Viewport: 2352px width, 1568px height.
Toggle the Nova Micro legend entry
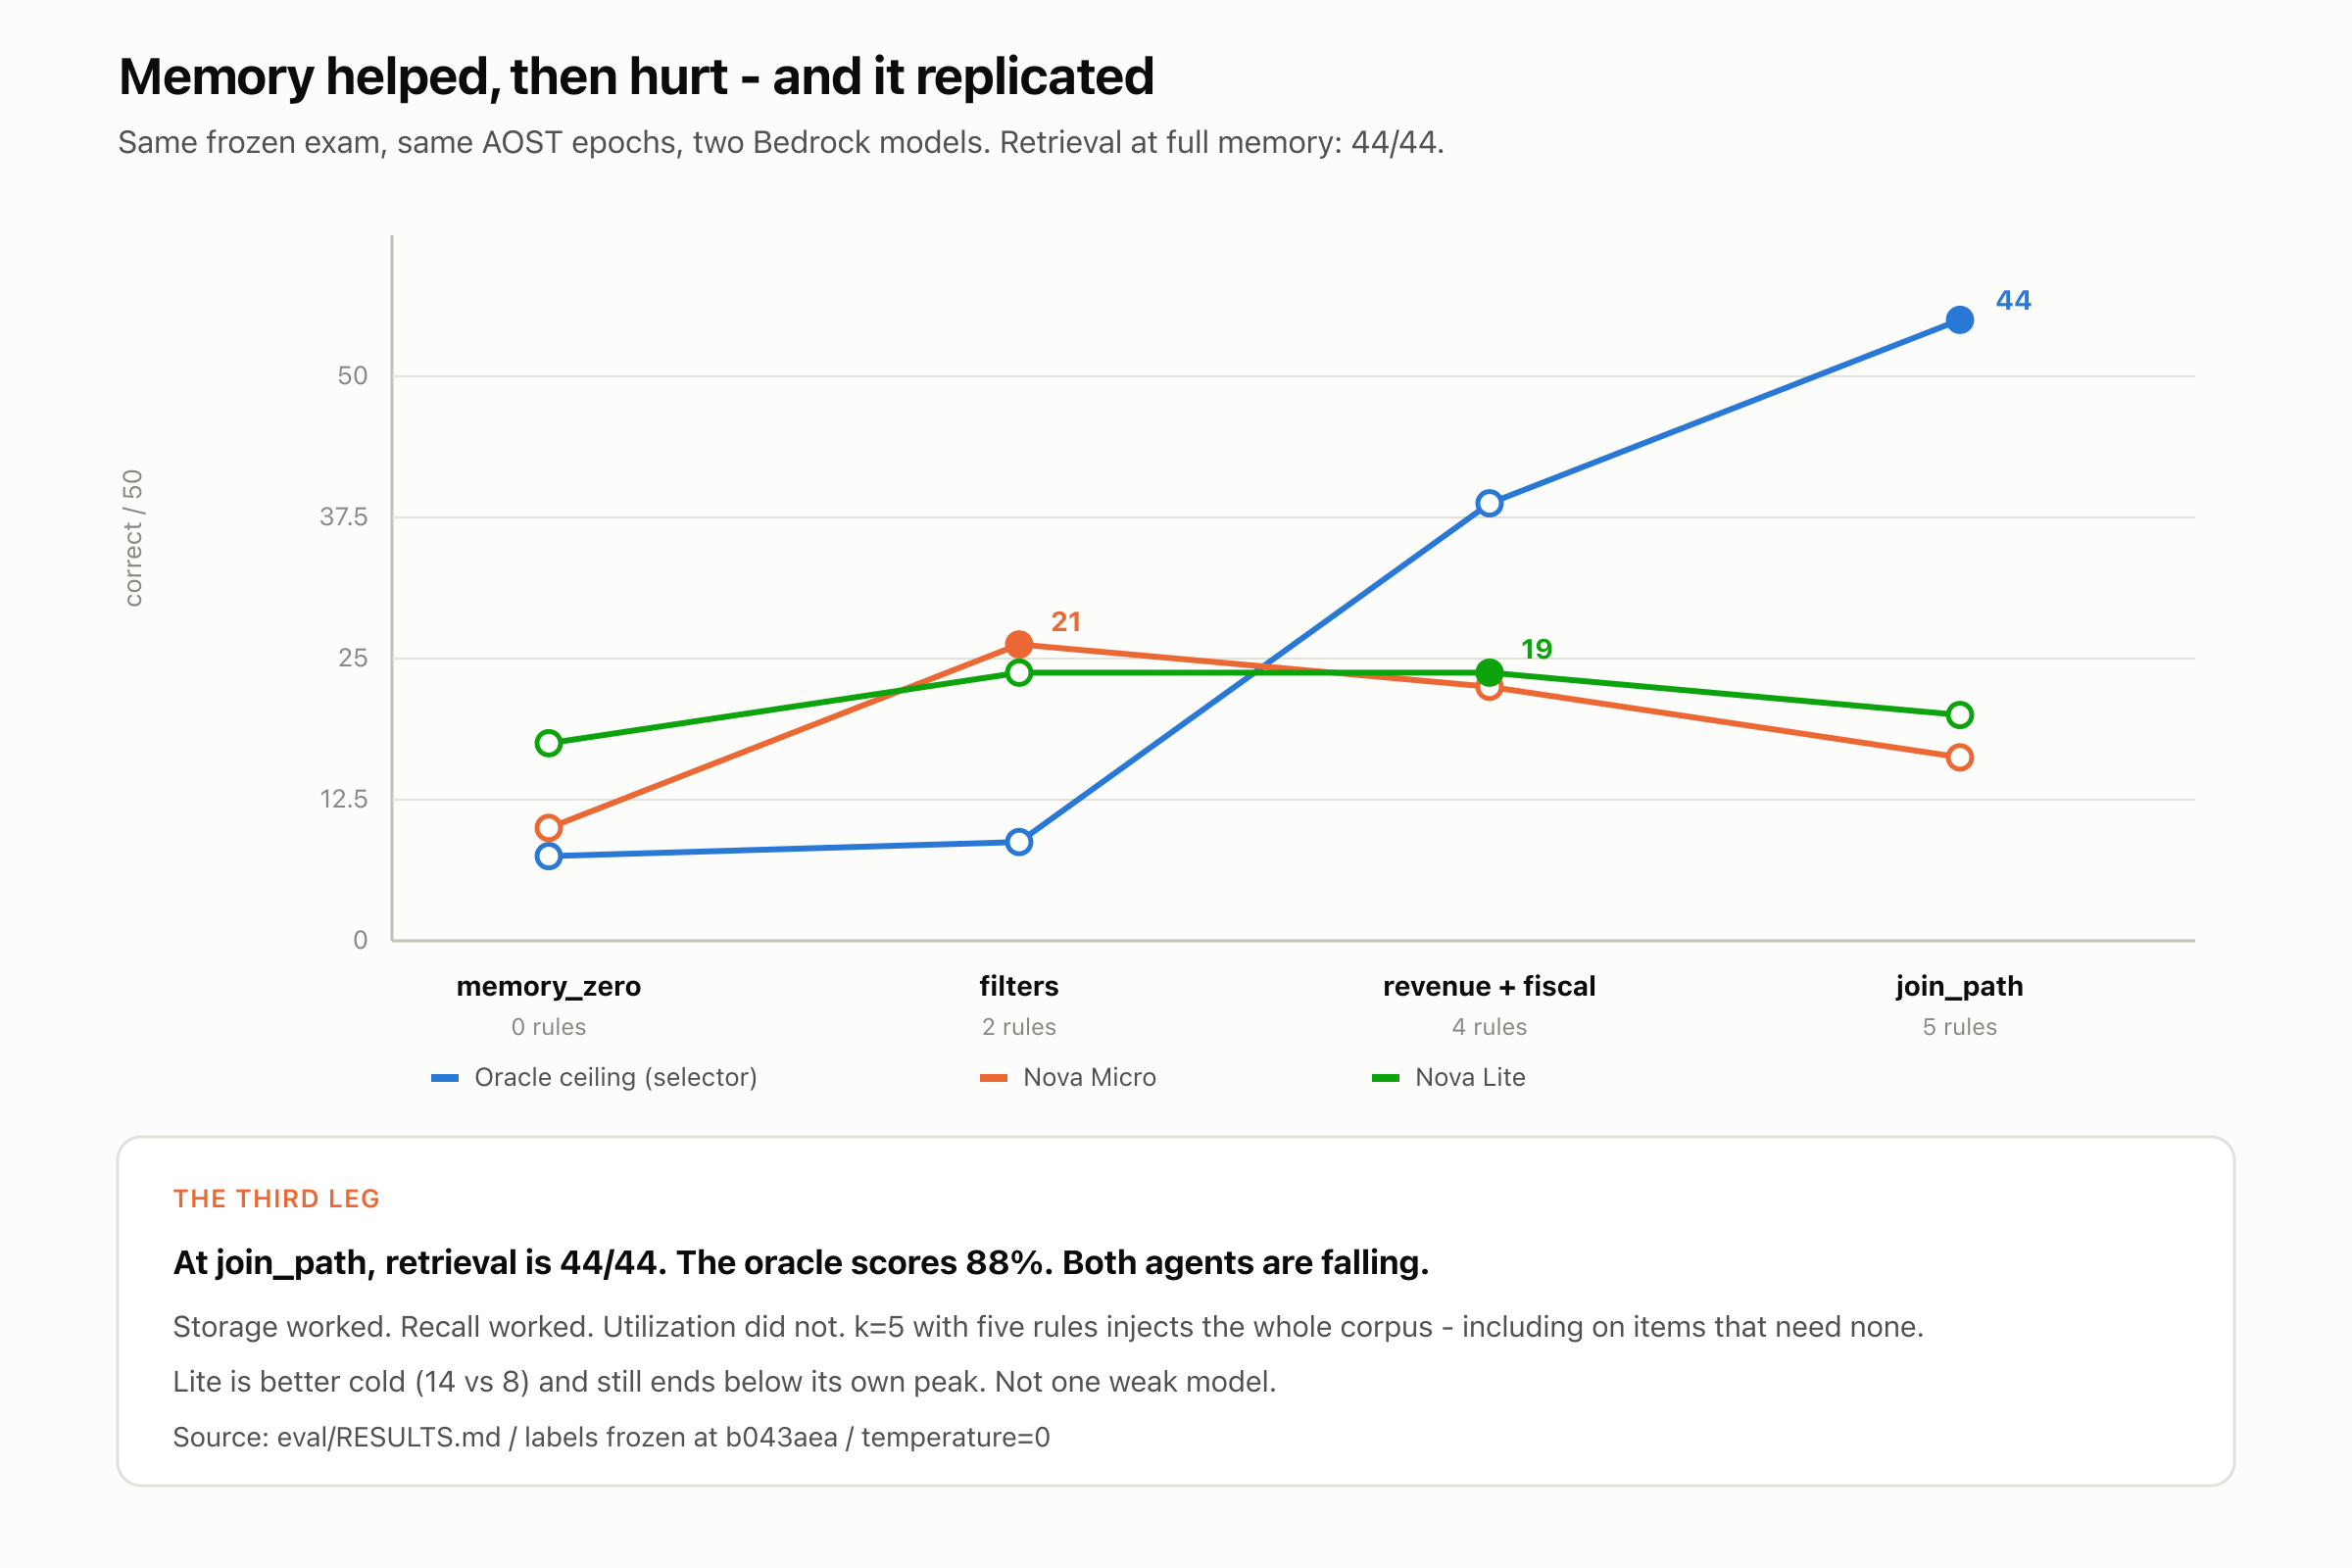tap(1067, 1077)
